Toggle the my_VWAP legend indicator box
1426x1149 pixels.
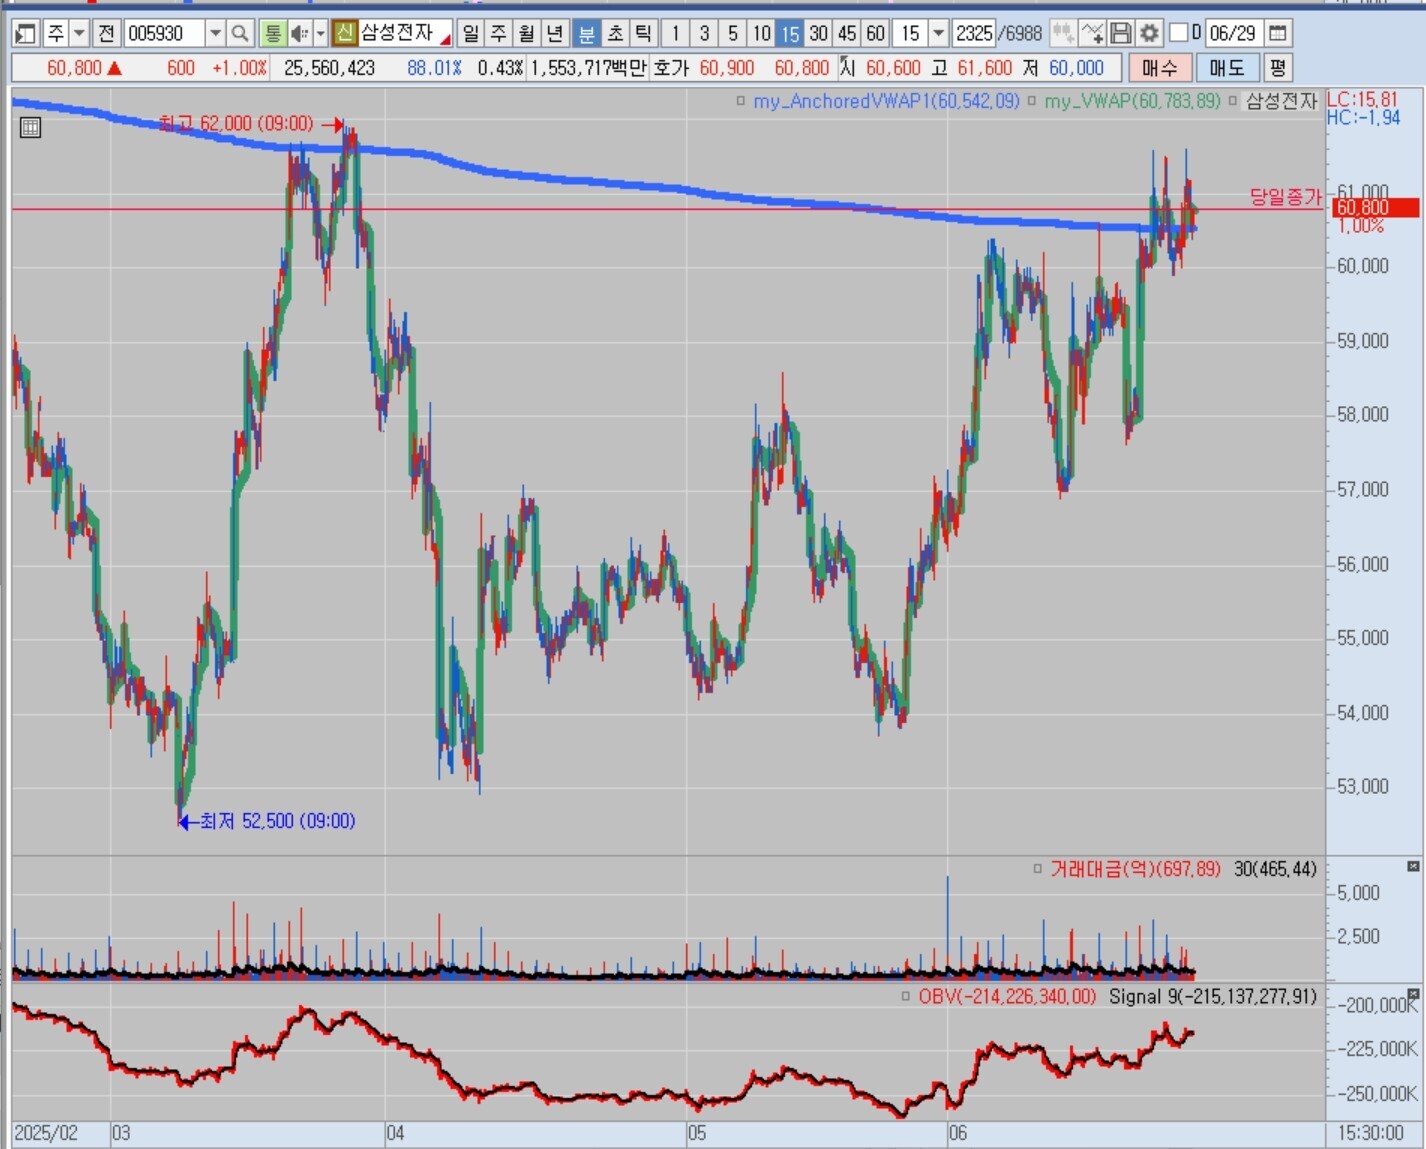tap(1032, 101)
